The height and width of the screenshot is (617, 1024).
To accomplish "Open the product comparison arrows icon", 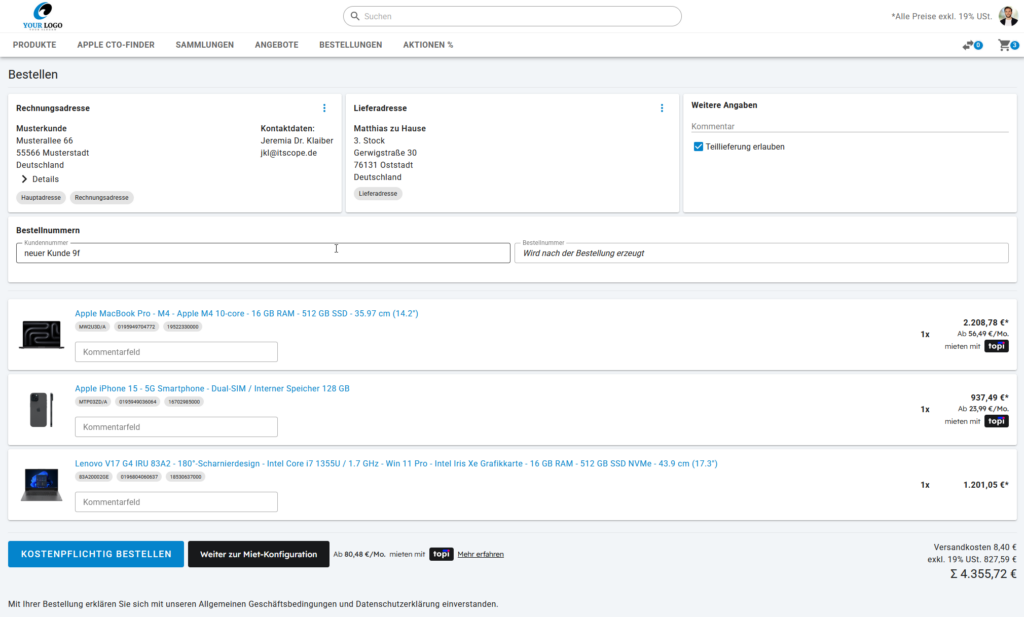I will click(x=968, y=45).
